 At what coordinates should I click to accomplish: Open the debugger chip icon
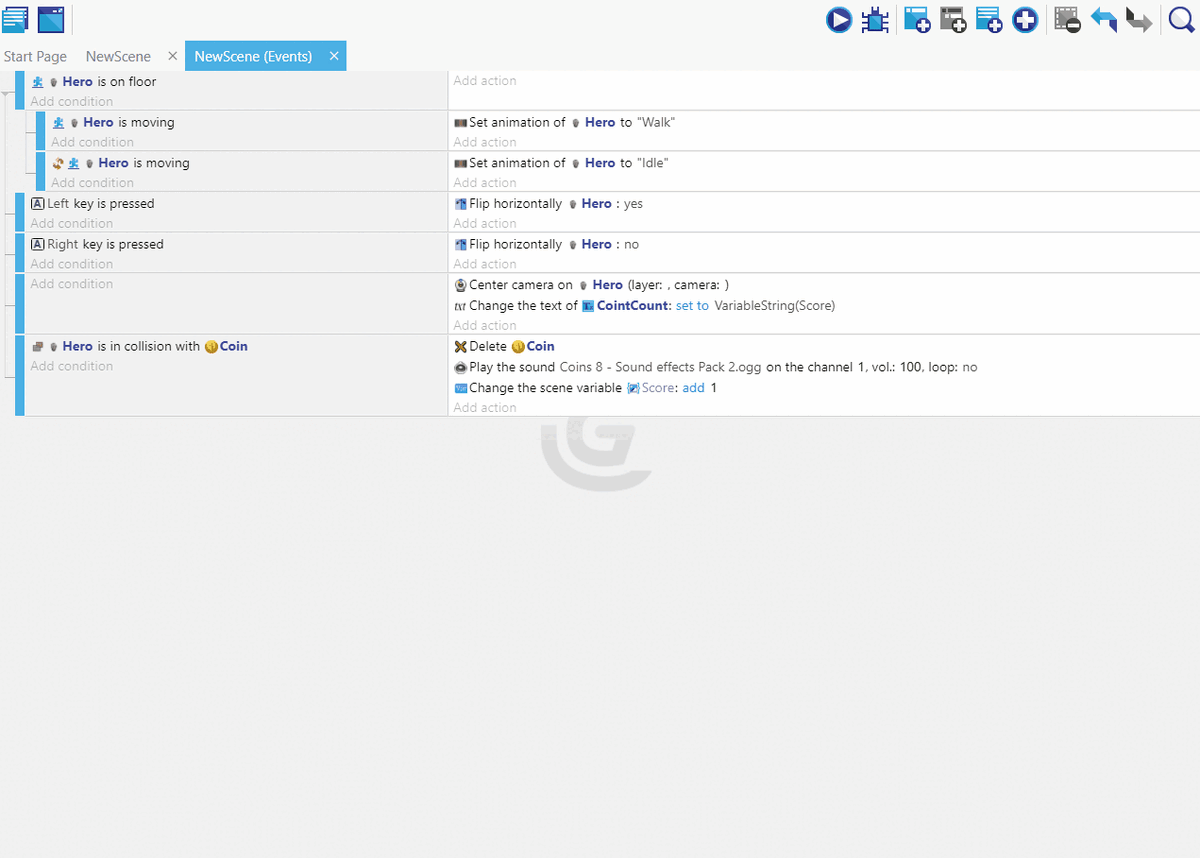coord(875,20)
